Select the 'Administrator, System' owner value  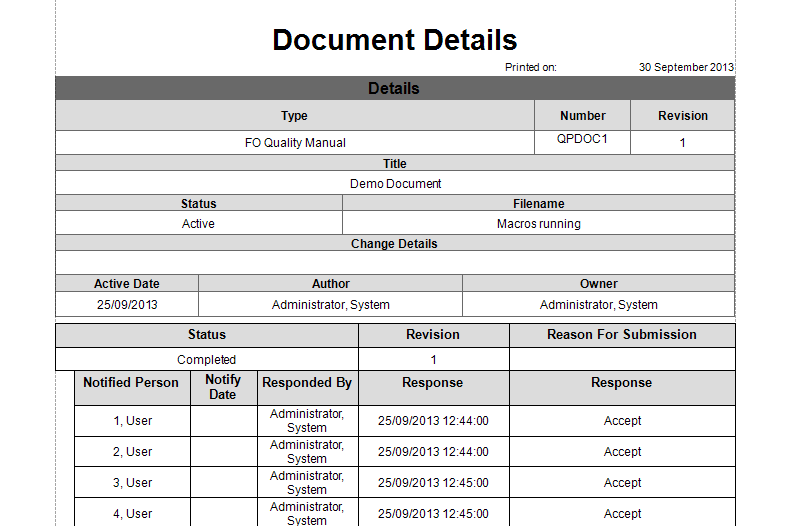coord(599,305)
